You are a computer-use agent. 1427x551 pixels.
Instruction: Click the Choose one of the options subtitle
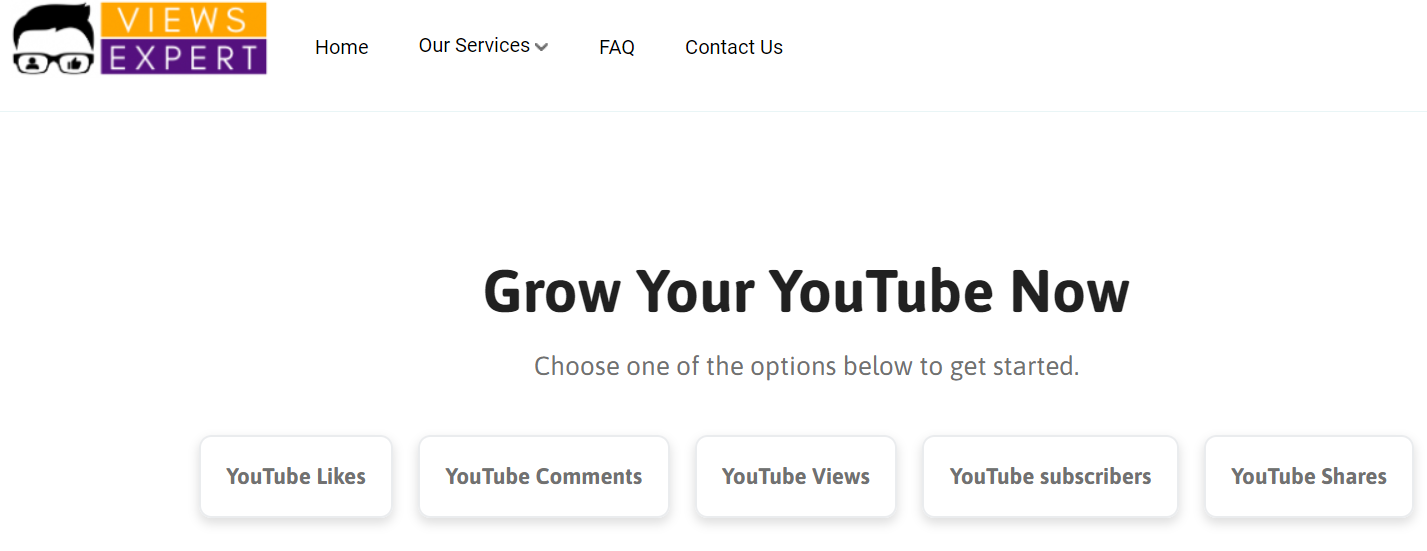(806, 366)
